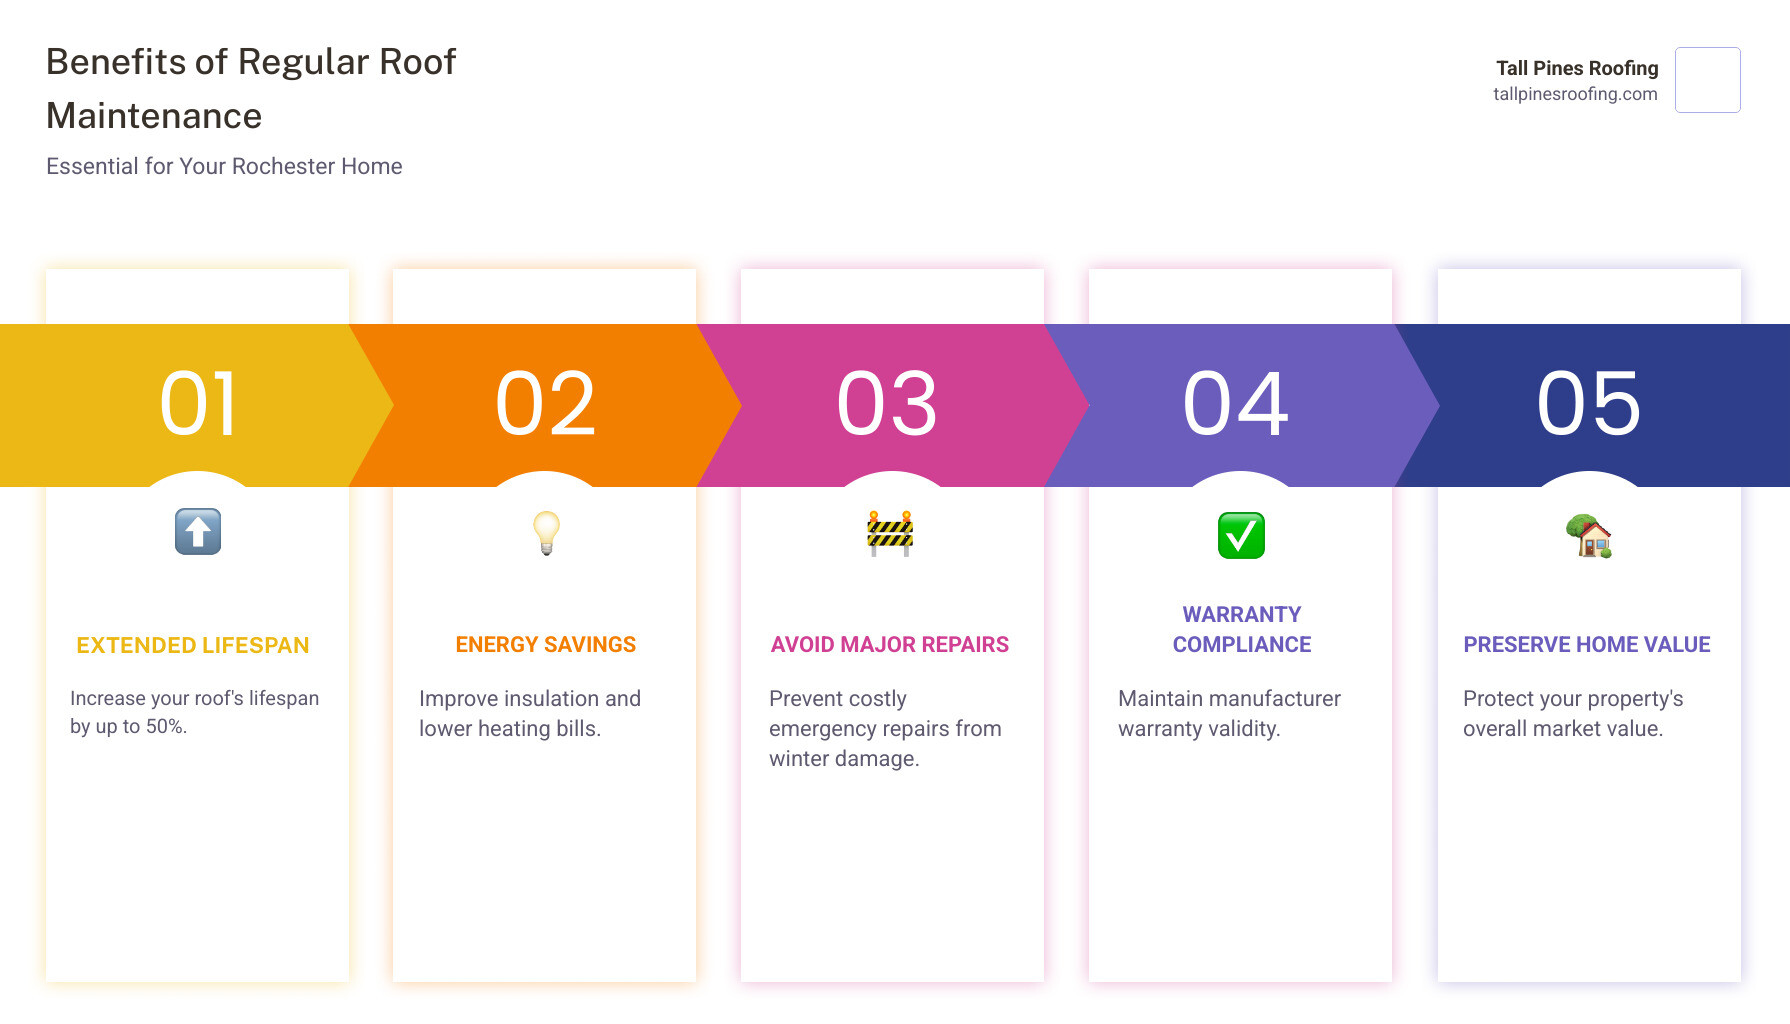
Task: Click the green checkmark icon
Action: pyautogui.click(x=1241, y=535)
